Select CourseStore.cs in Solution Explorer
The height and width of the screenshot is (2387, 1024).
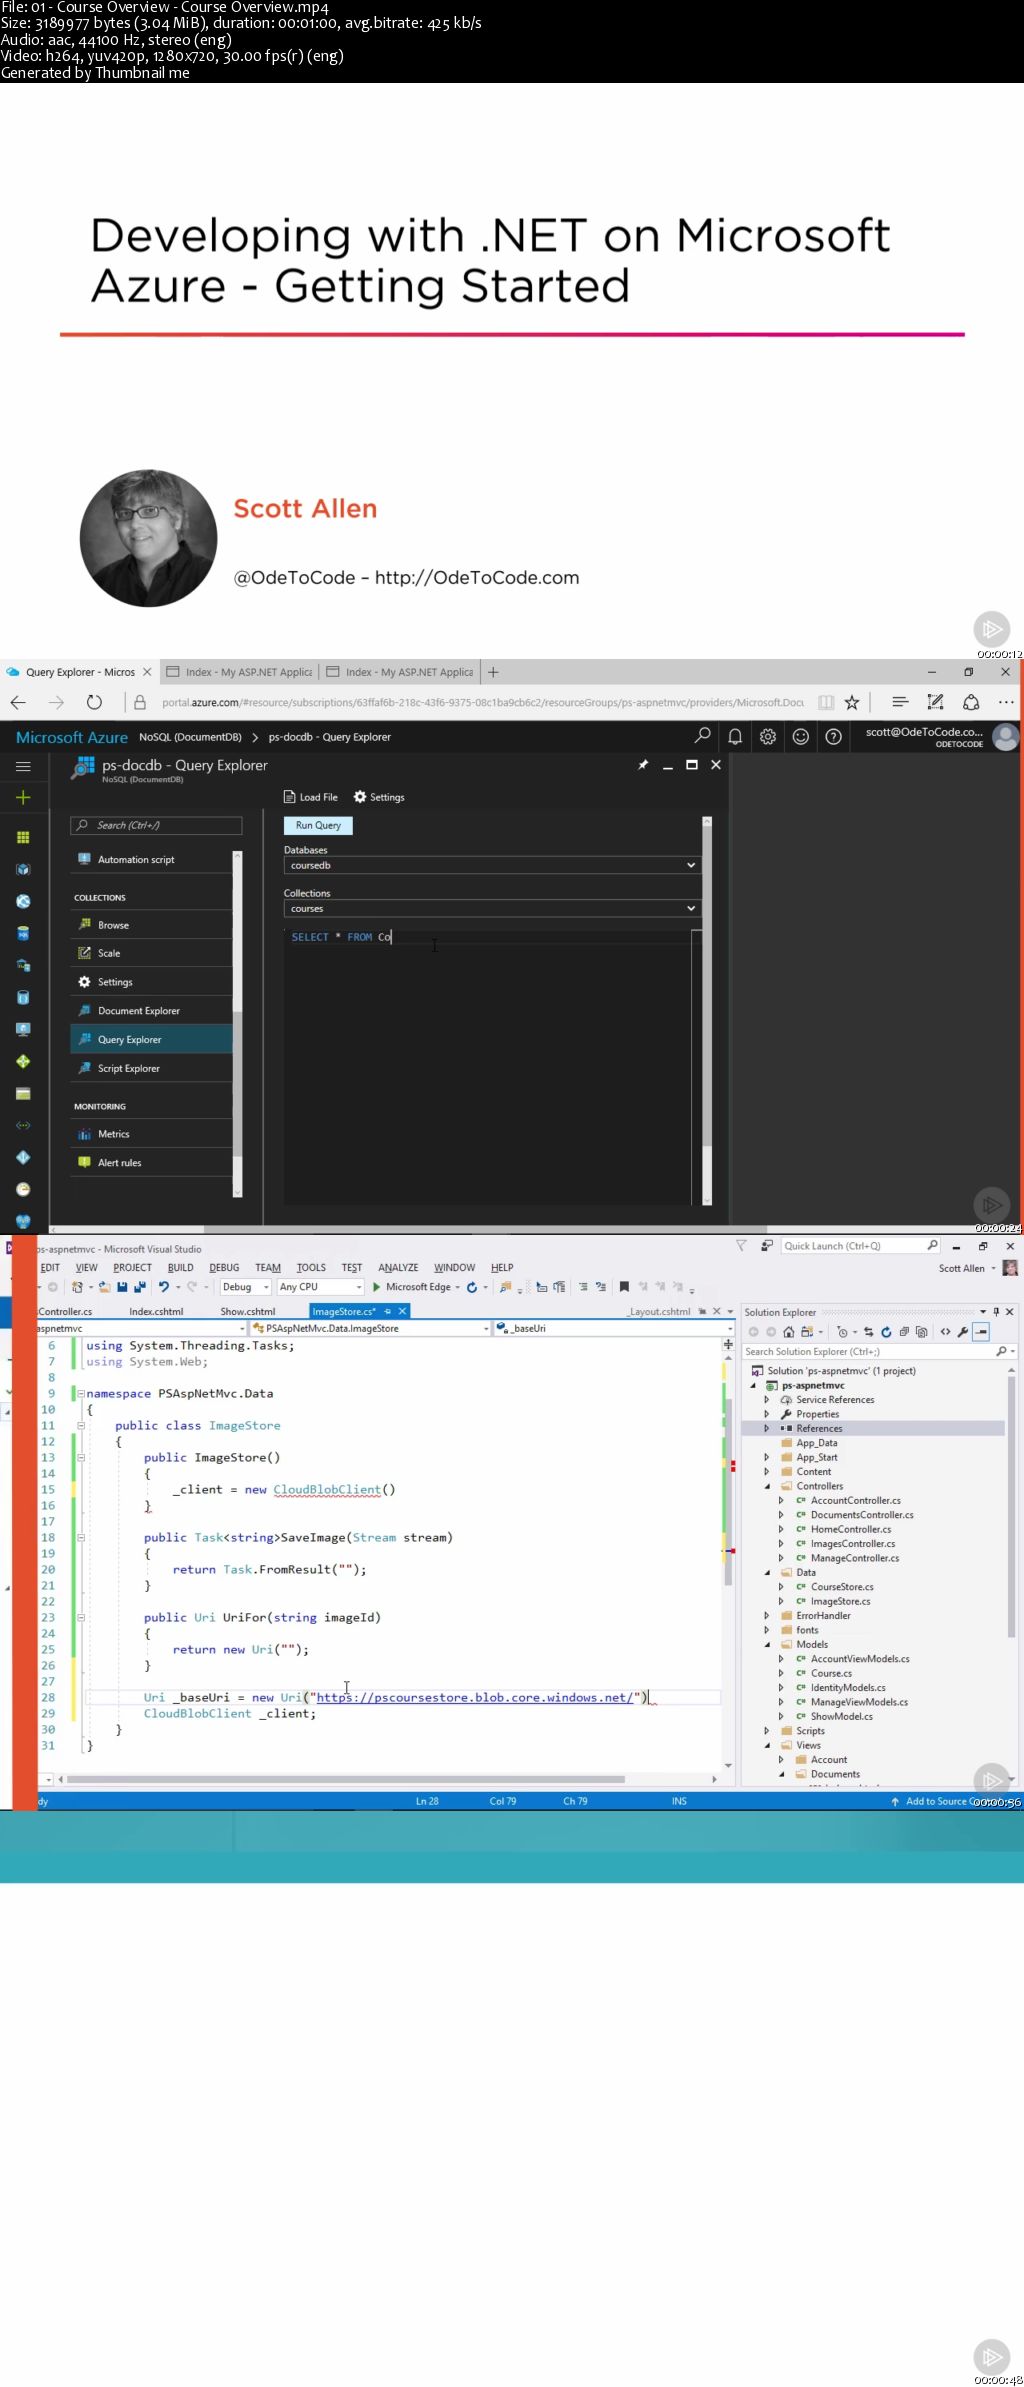coord(842,1587)
